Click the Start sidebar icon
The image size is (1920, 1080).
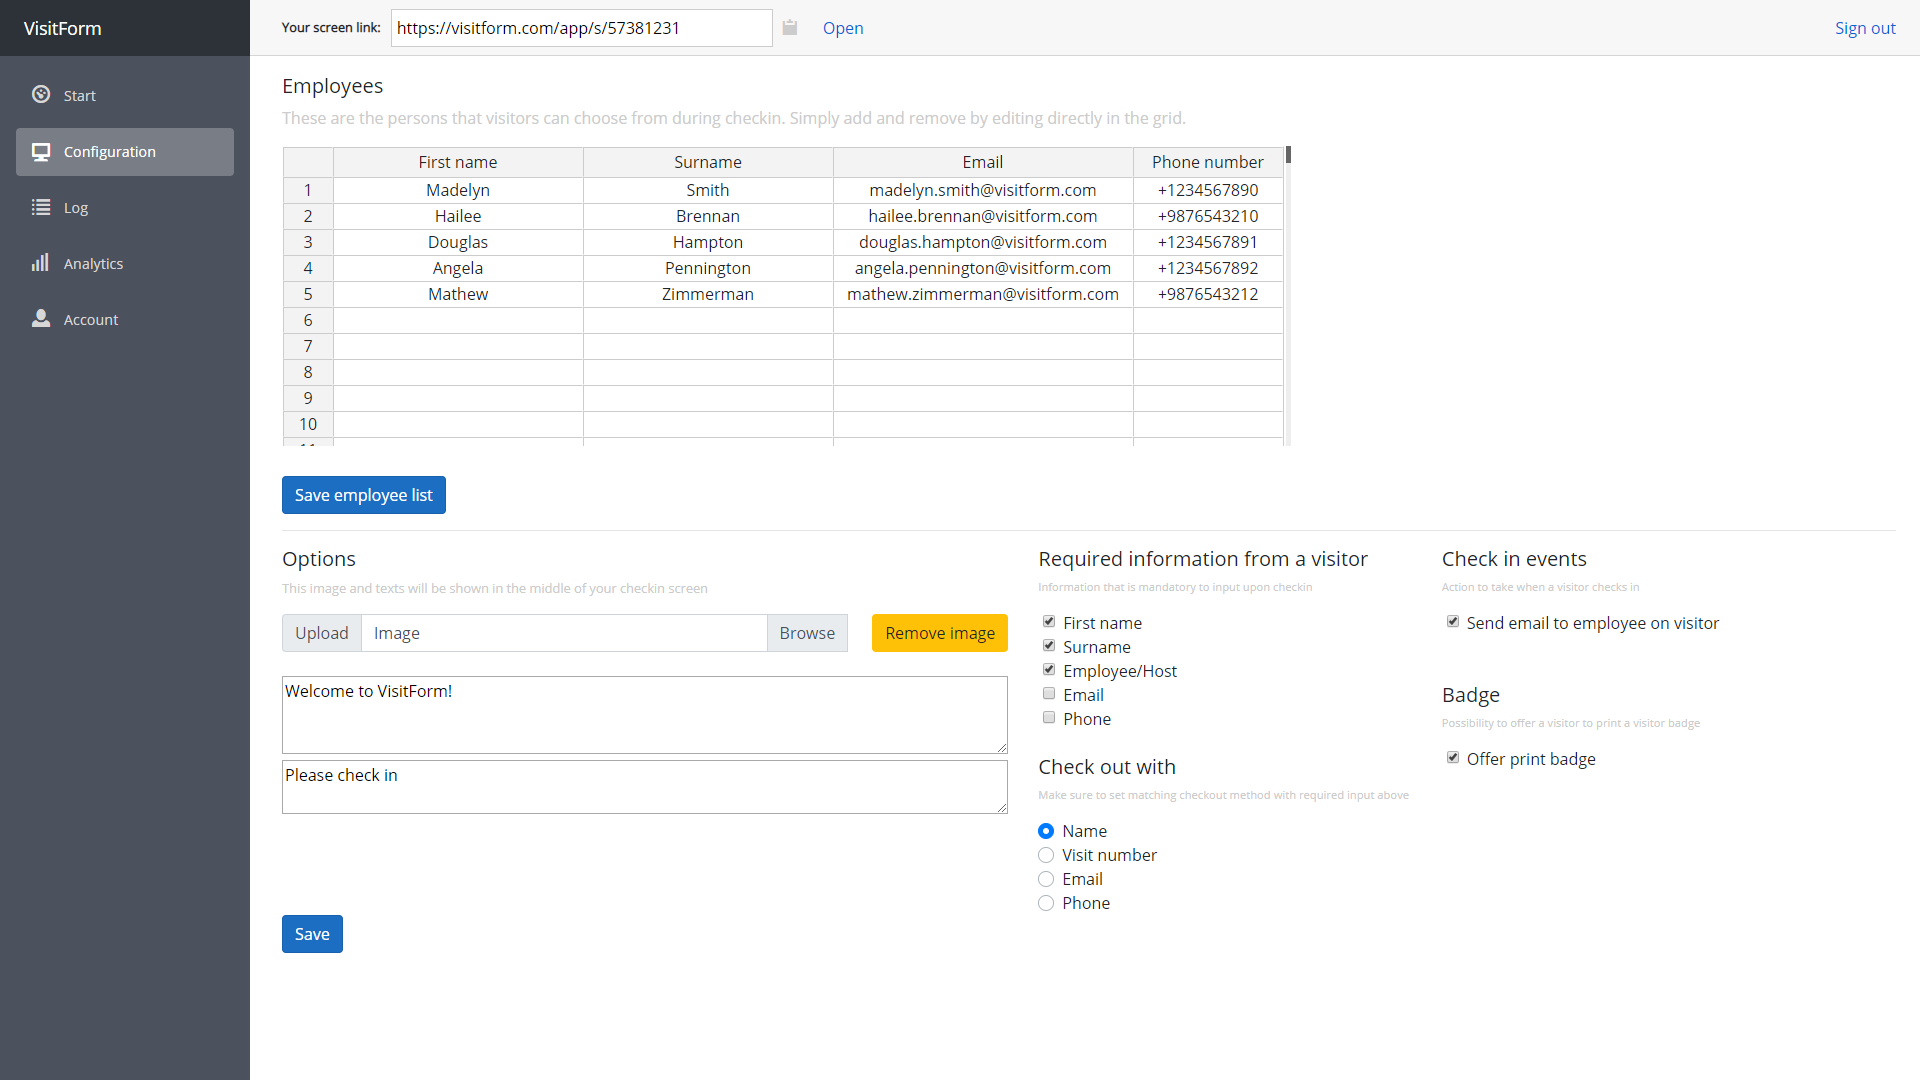41,95
